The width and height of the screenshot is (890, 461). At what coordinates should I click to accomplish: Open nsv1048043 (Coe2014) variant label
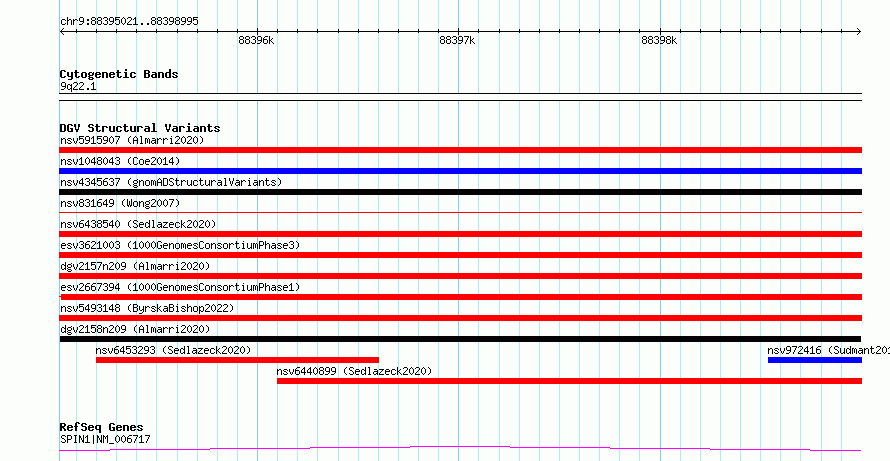pyautogui.click(x=120, y=161)
